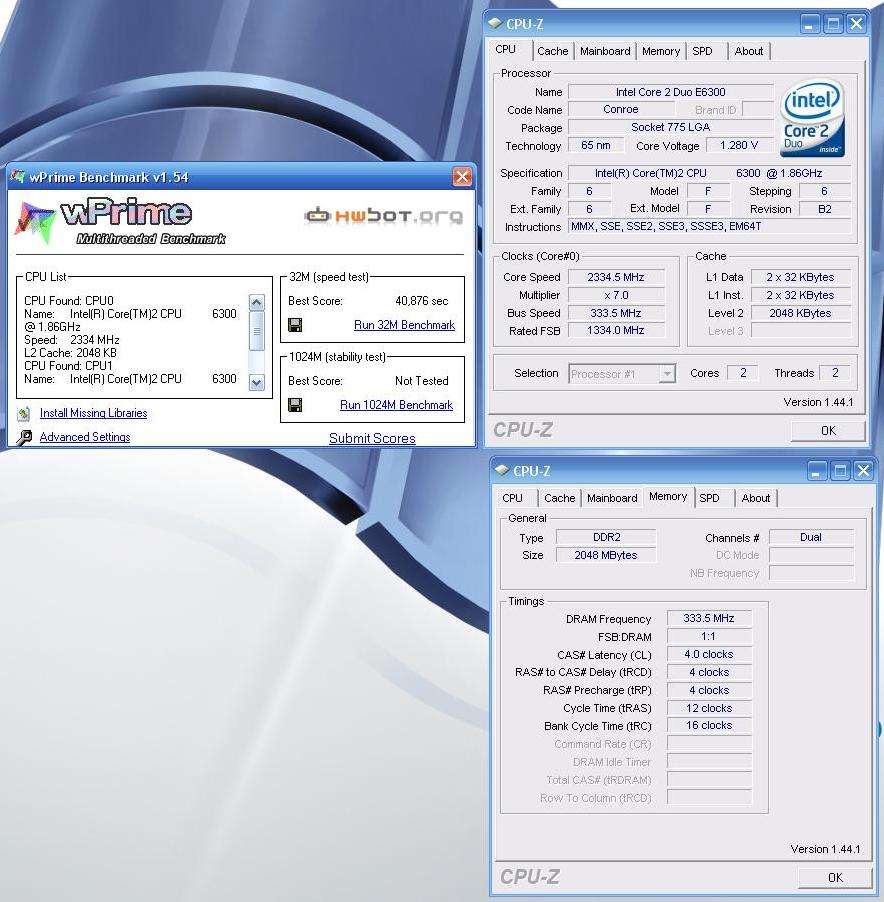Click the Instructions field MMX, SSE list
Image resolution: width=884 pixels, height=902 pixels.
710,226
